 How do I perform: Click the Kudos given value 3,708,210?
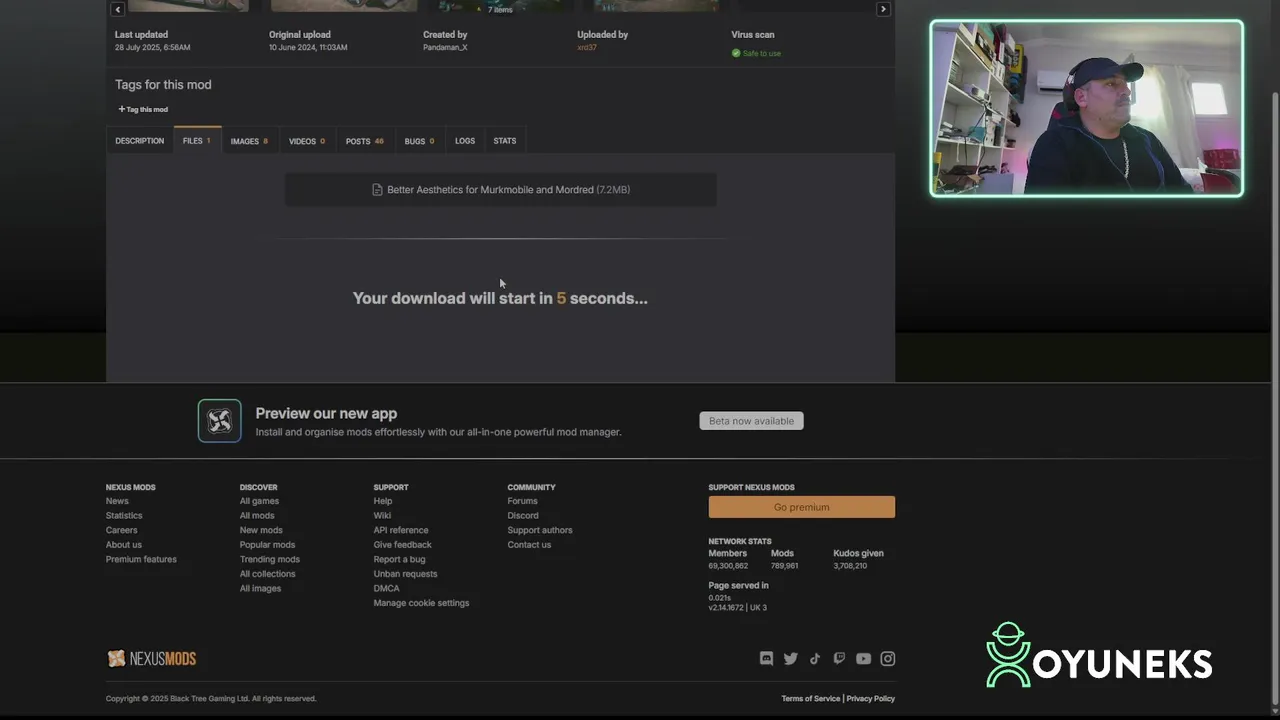[x=850, y=566]
